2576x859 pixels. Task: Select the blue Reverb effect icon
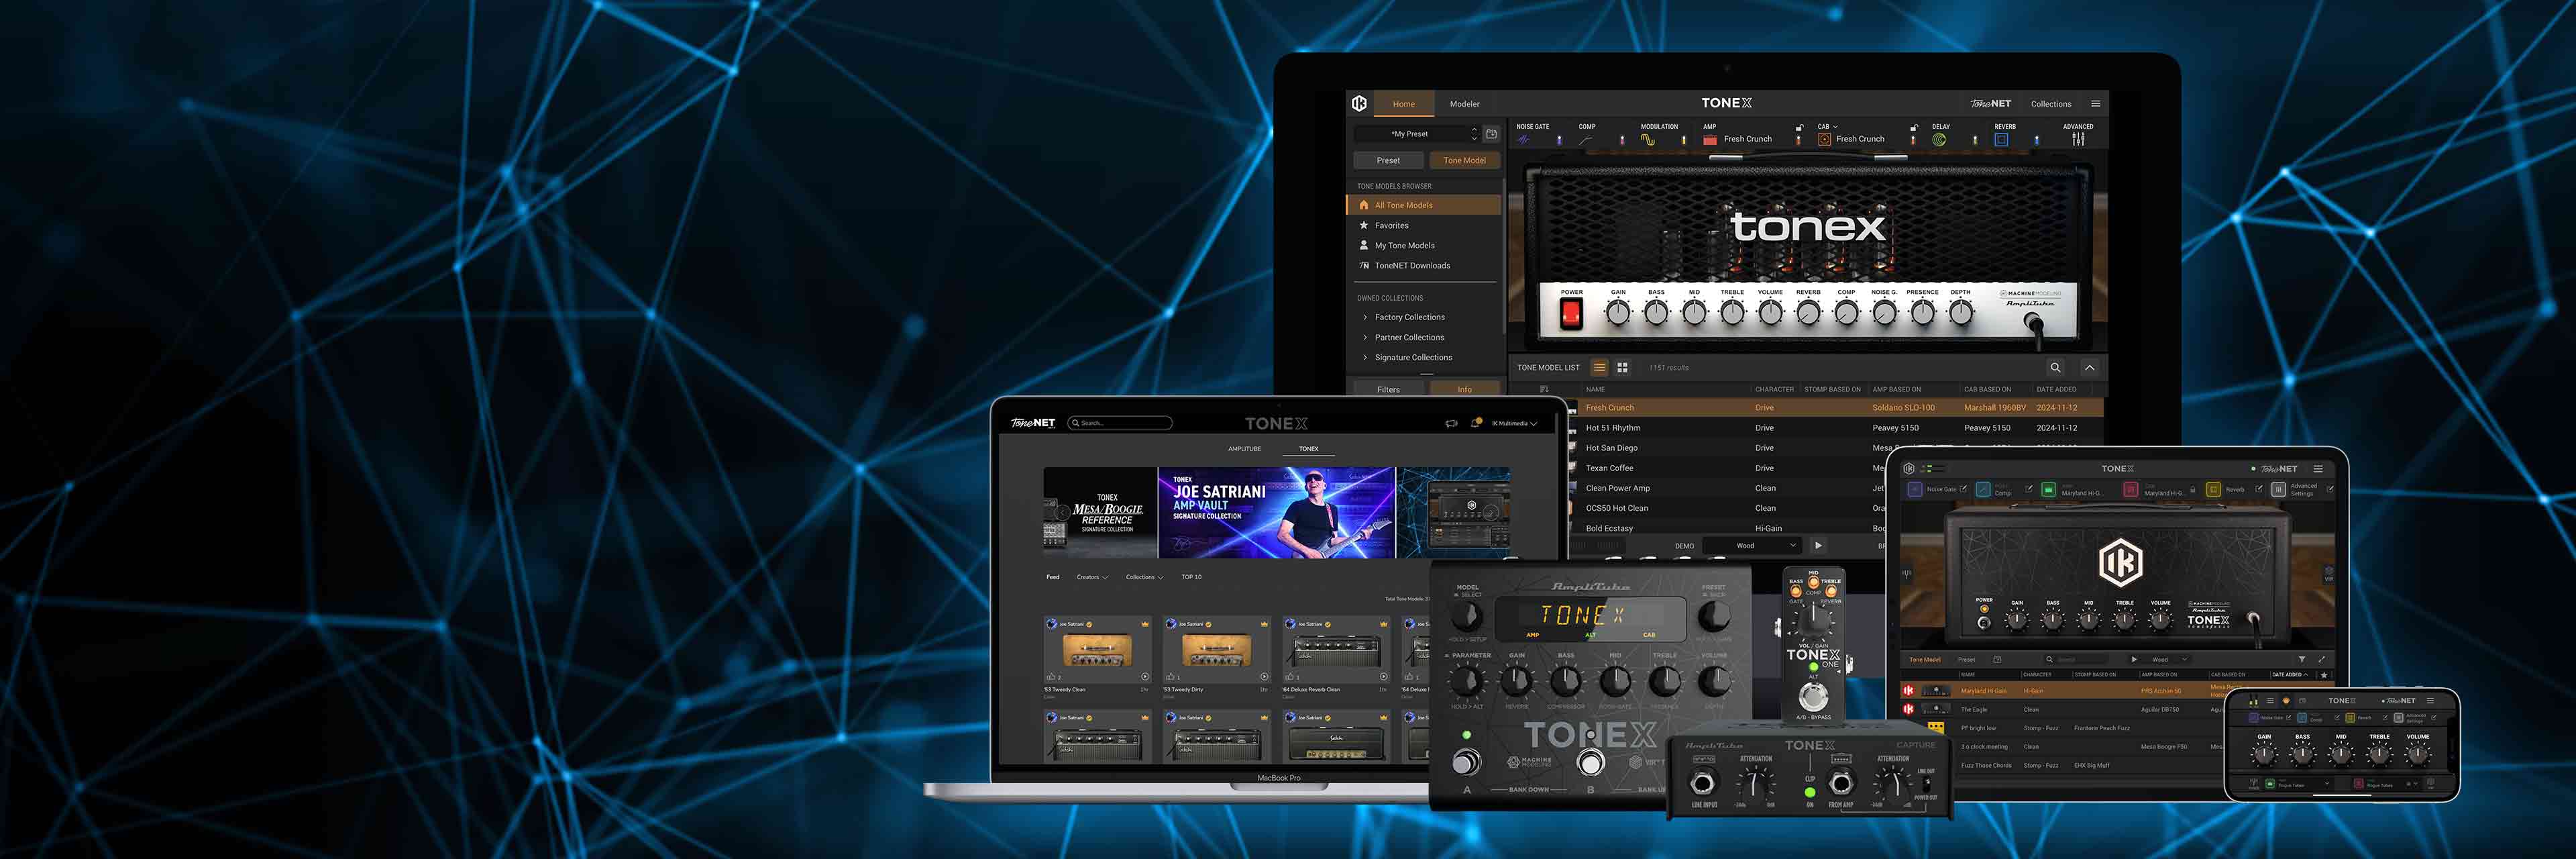pos(2001,140)
